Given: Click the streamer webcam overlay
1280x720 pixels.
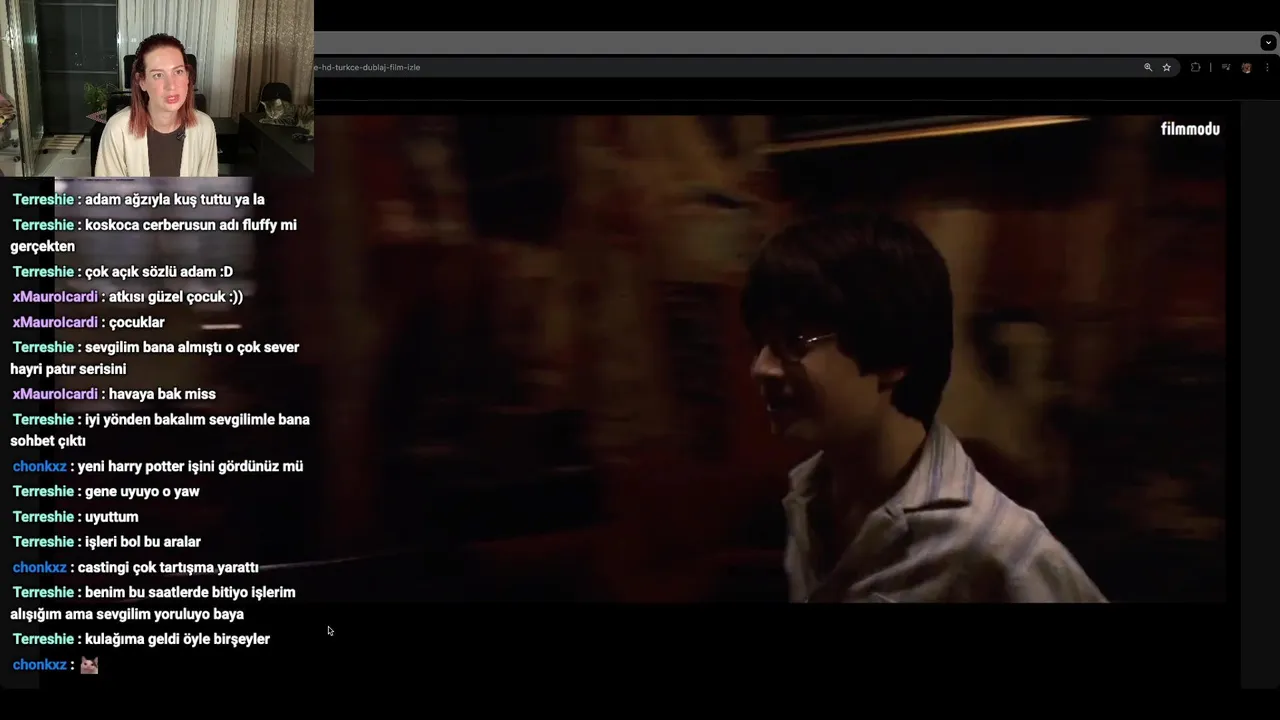Looking at the screenshot, I should tap(157, 88).
